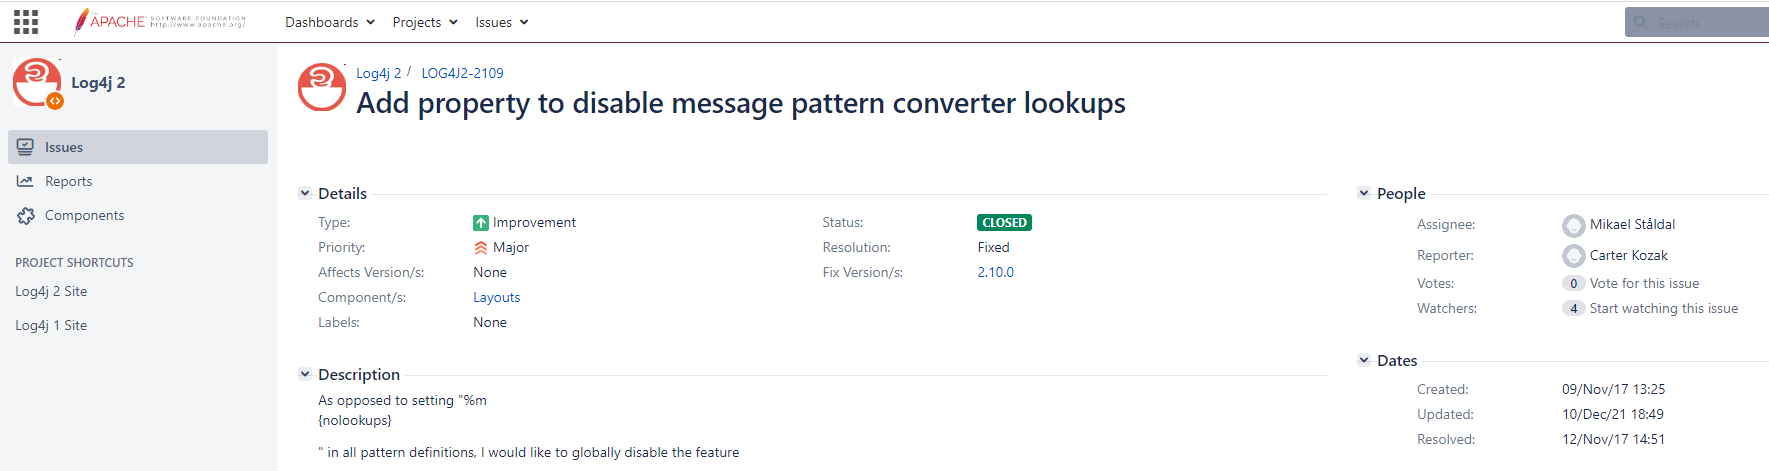Viewport: 1769px width, 471px height.
Task: Open the LOG4J2-2109 breadcrumb link
Action: click(x=462, y=73)
